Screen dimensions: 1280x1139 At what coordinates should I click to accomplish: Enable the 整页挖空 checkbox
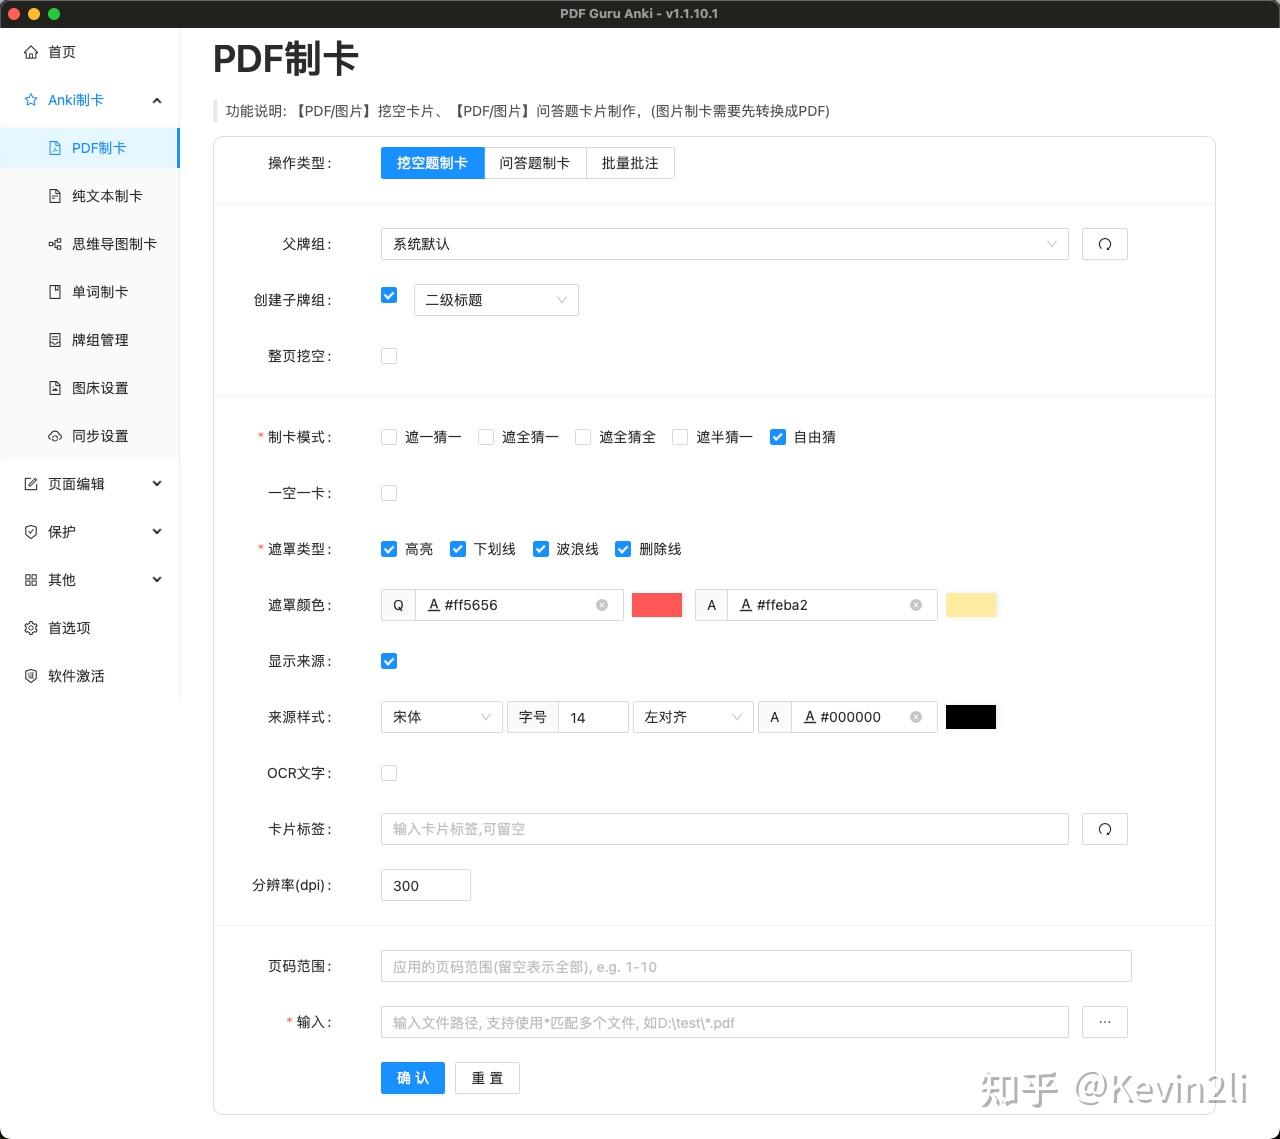(389, 356)
